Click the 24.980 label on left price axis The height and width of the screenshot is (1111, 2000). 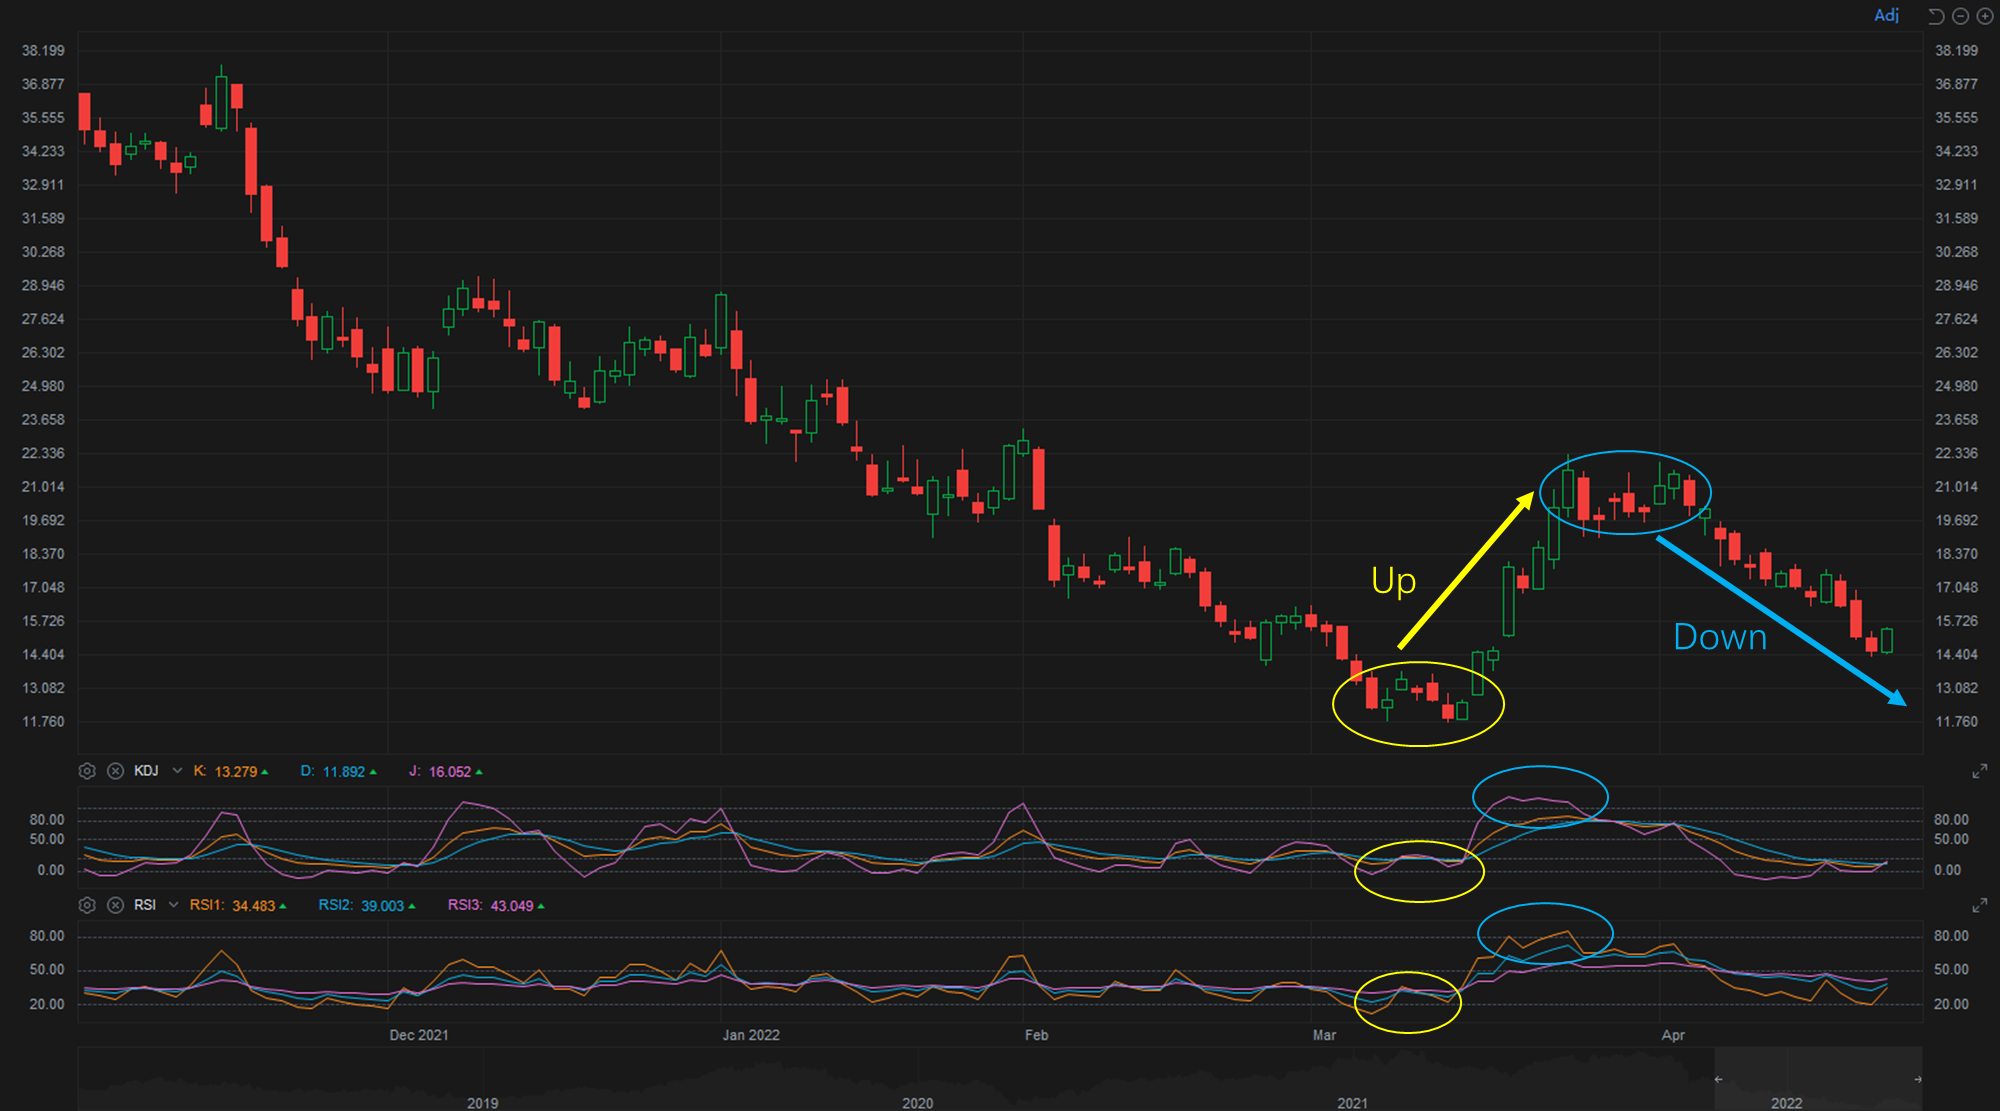pos(43,386)
